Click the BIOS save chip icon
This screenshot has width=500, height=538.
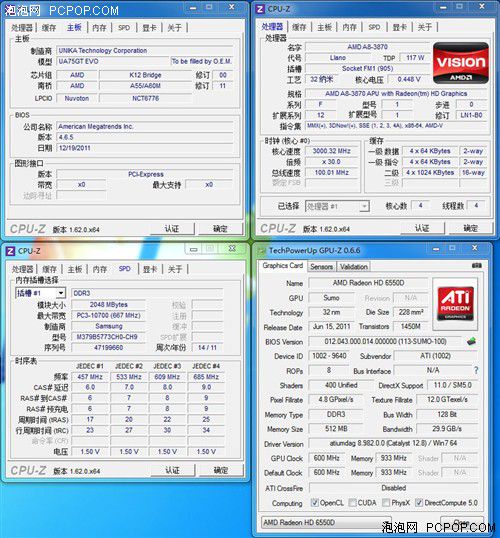(471, 341)
